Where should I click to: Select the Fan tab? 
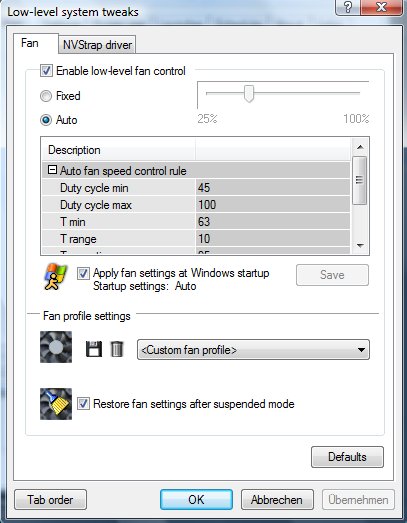[x=30, y=43]
